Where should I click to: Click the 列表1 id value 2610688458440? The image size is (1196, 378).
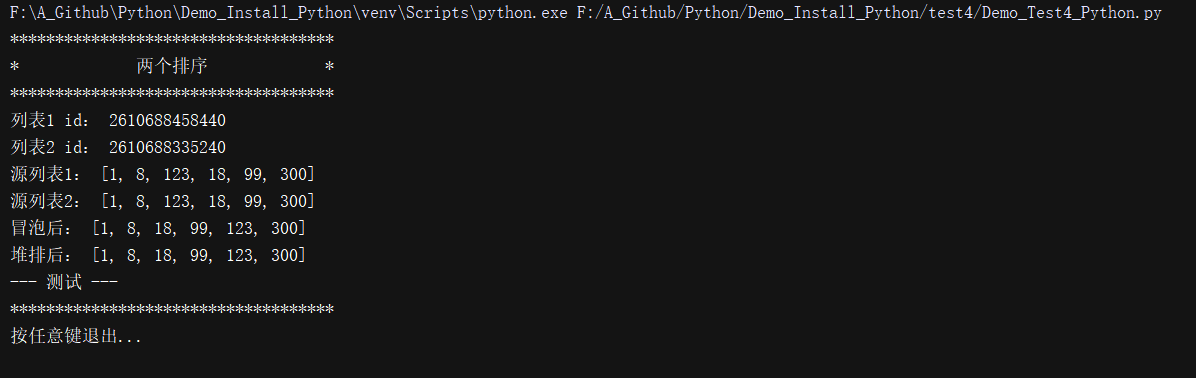(x=167, y=121)
